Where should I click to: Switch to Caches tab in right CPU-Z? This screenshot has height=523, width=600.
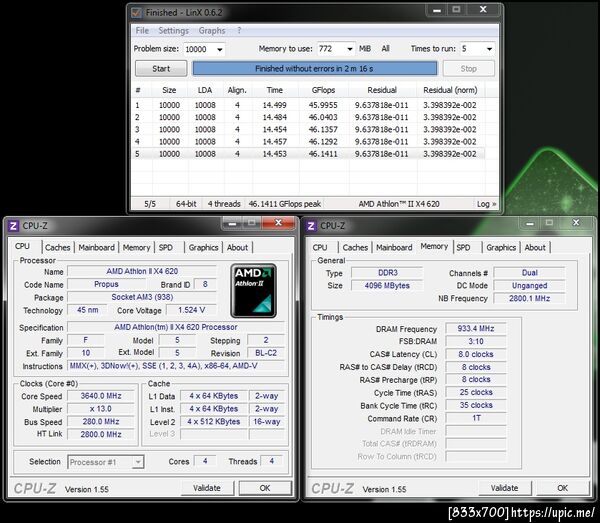click(x=355, y=248)
